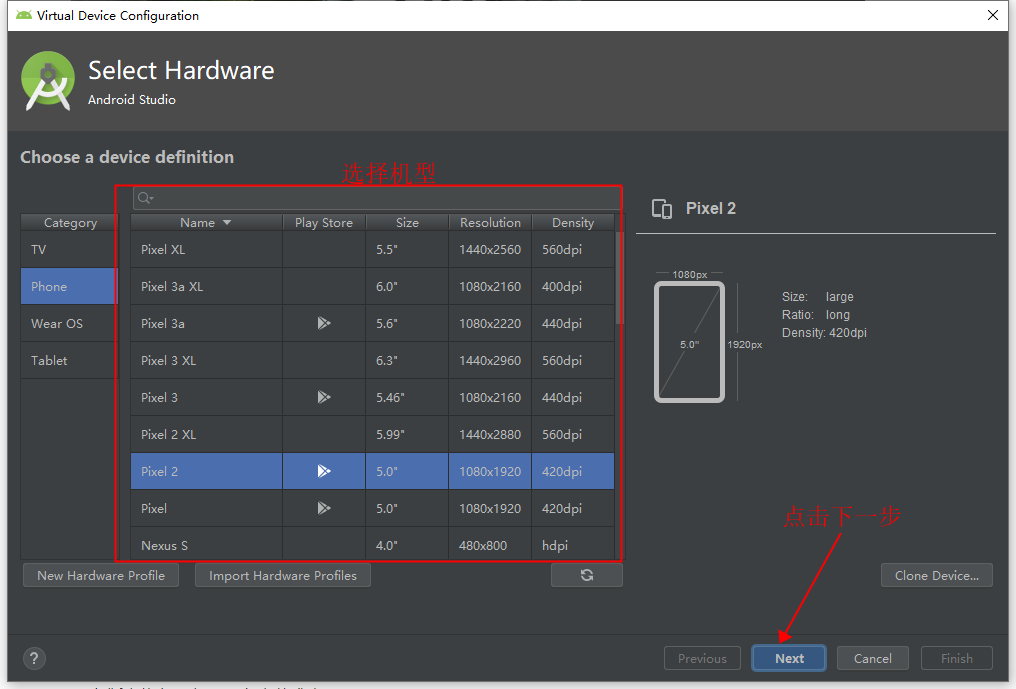
Task: Click the 1440x2960 resolution cell
Action: 490,360
